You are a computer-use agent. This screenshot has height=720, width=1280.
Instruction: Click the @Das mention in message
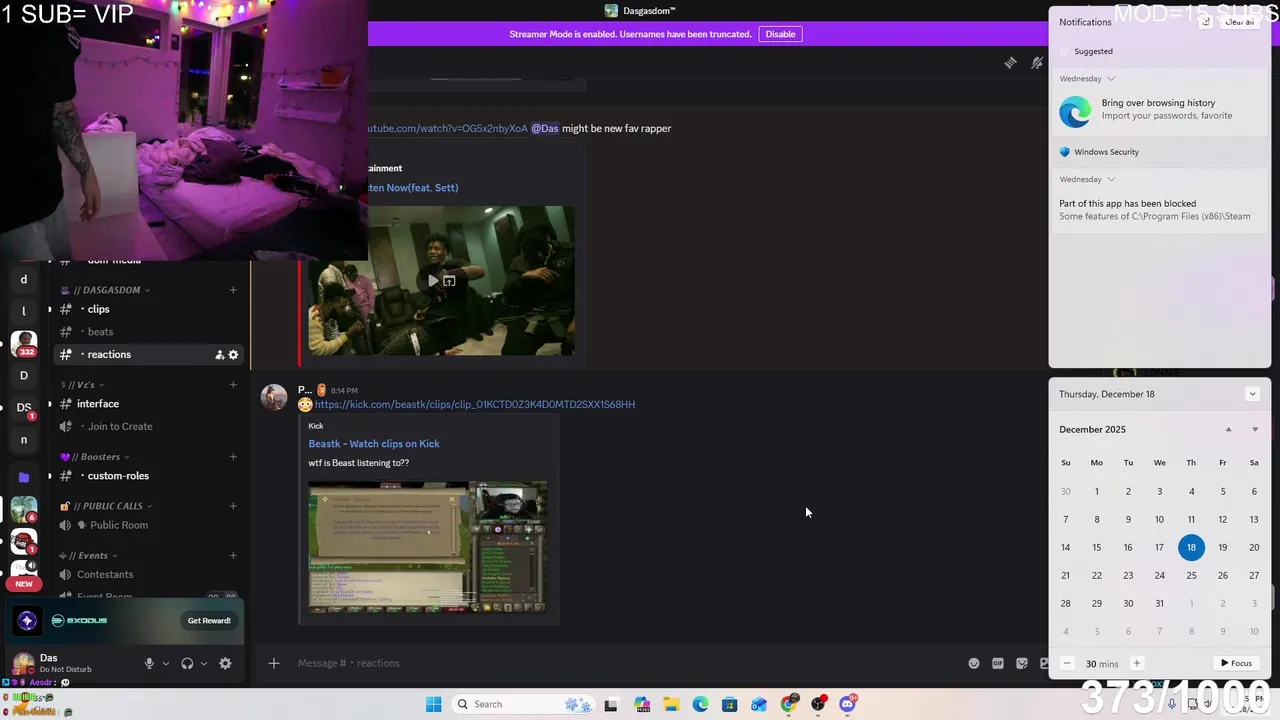[545, 128]
